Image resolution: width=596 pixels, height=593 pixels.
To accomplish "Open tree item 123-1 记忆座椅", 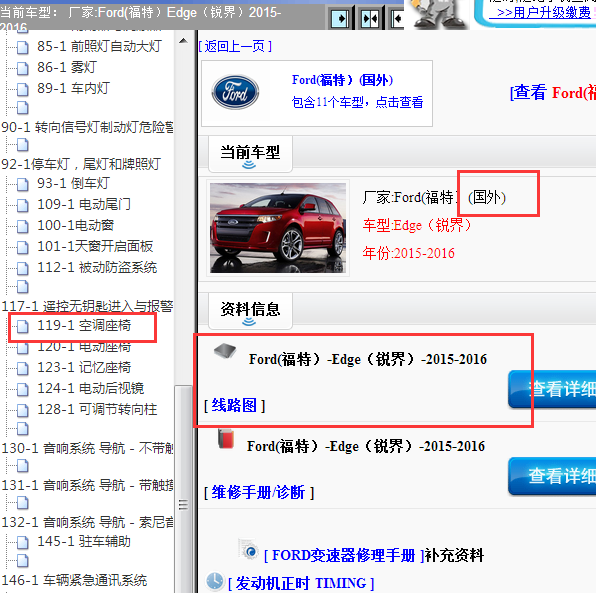I will [x=84, y=367].
